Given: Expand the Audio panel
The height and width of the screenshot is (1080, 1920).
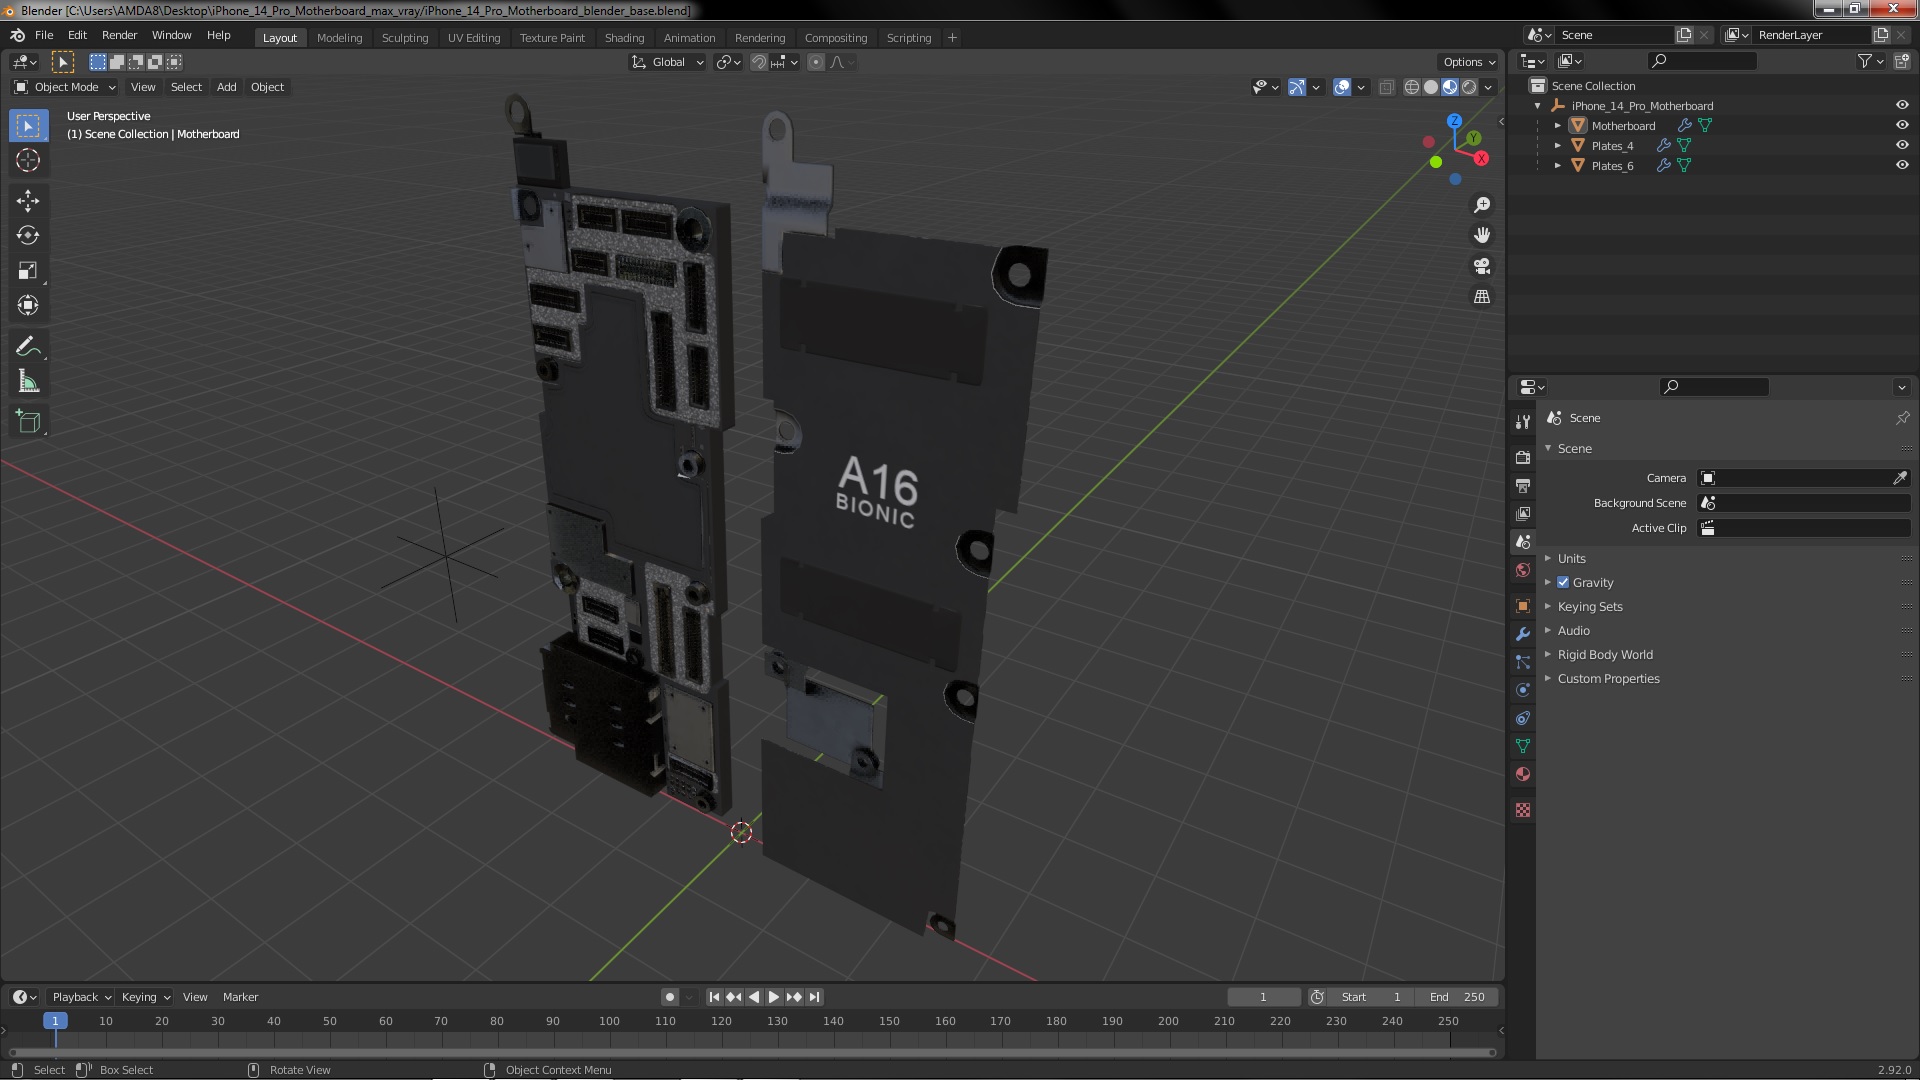Looking at the screenshot, I should [x=1573, y=630].
